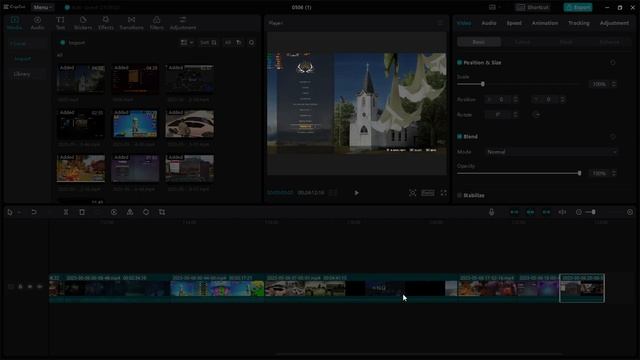The height and width of the screenshot is (360, 640).
Task: Click the Split tool icon
Action: pyautogui.click(x=66, y=212)
